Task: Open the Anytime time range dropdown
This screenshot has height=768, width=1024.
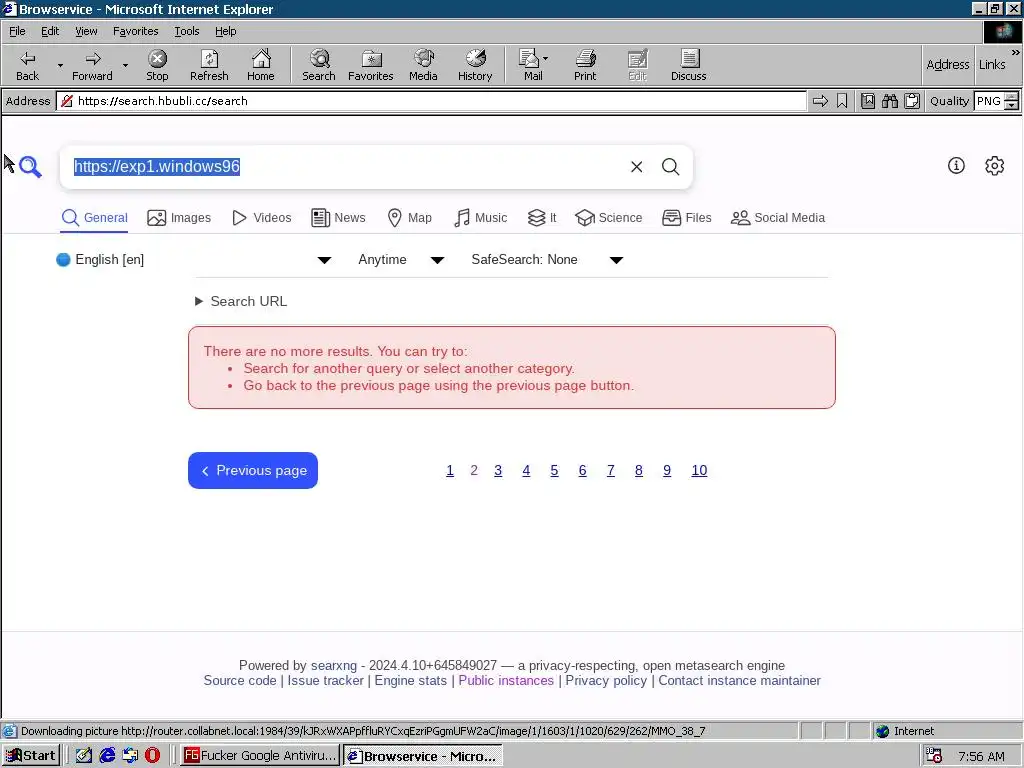Action: [x=401, y=260]
